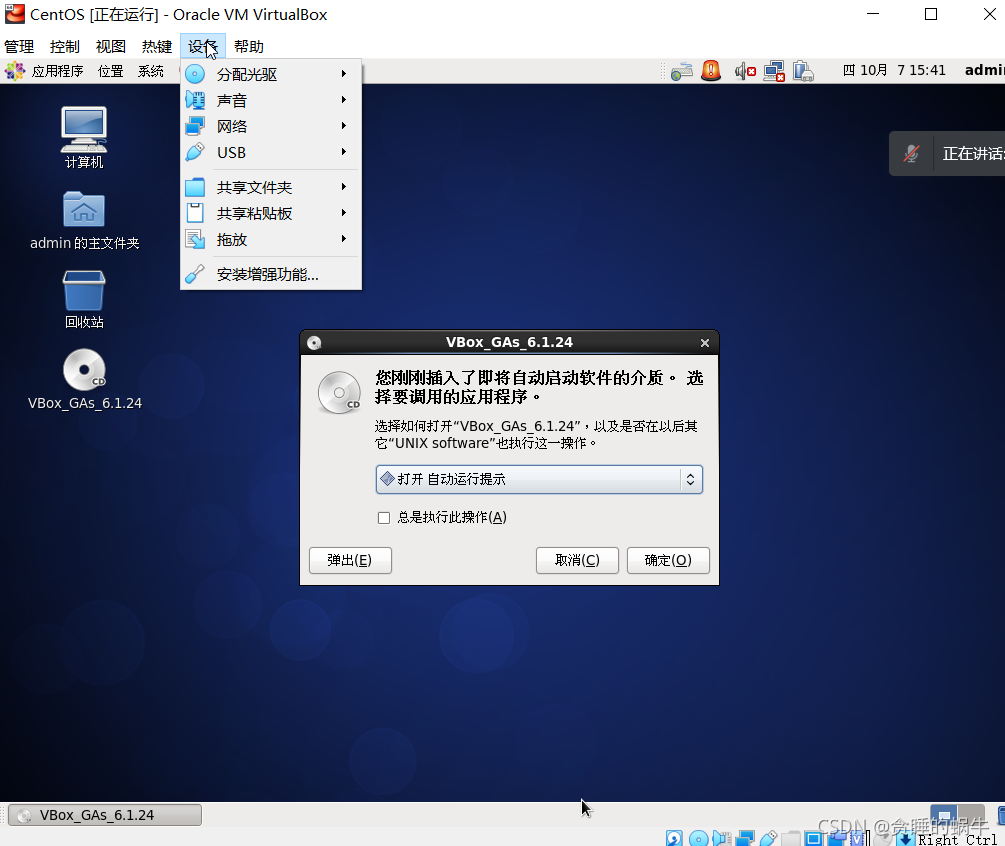
Task: Click the audio status bar icon
Action: point(722,838)
